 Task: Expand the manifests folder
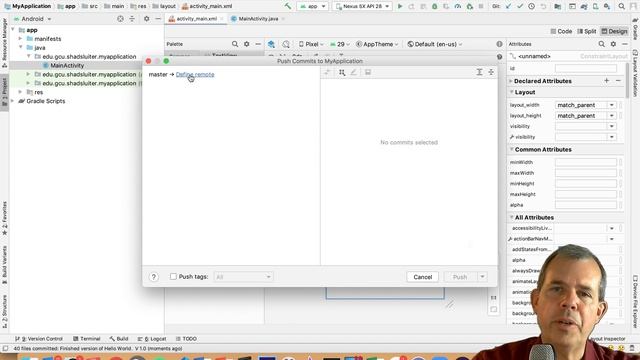[20, 39]
